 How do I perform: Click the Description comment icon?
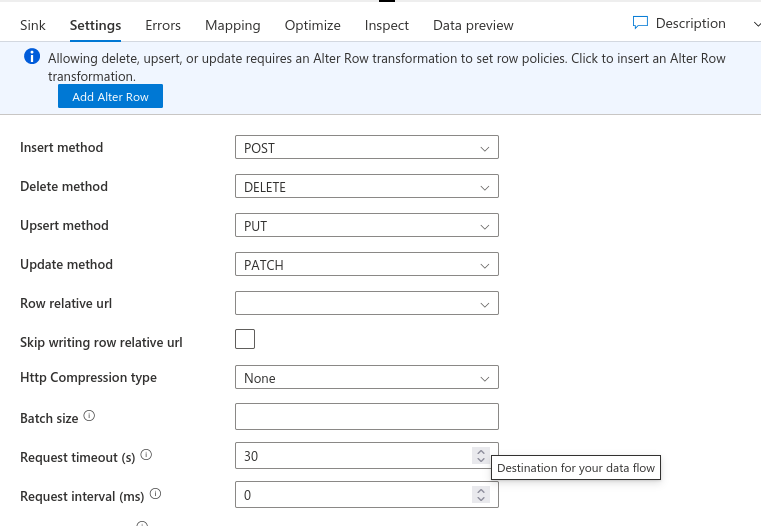[640, 23]
